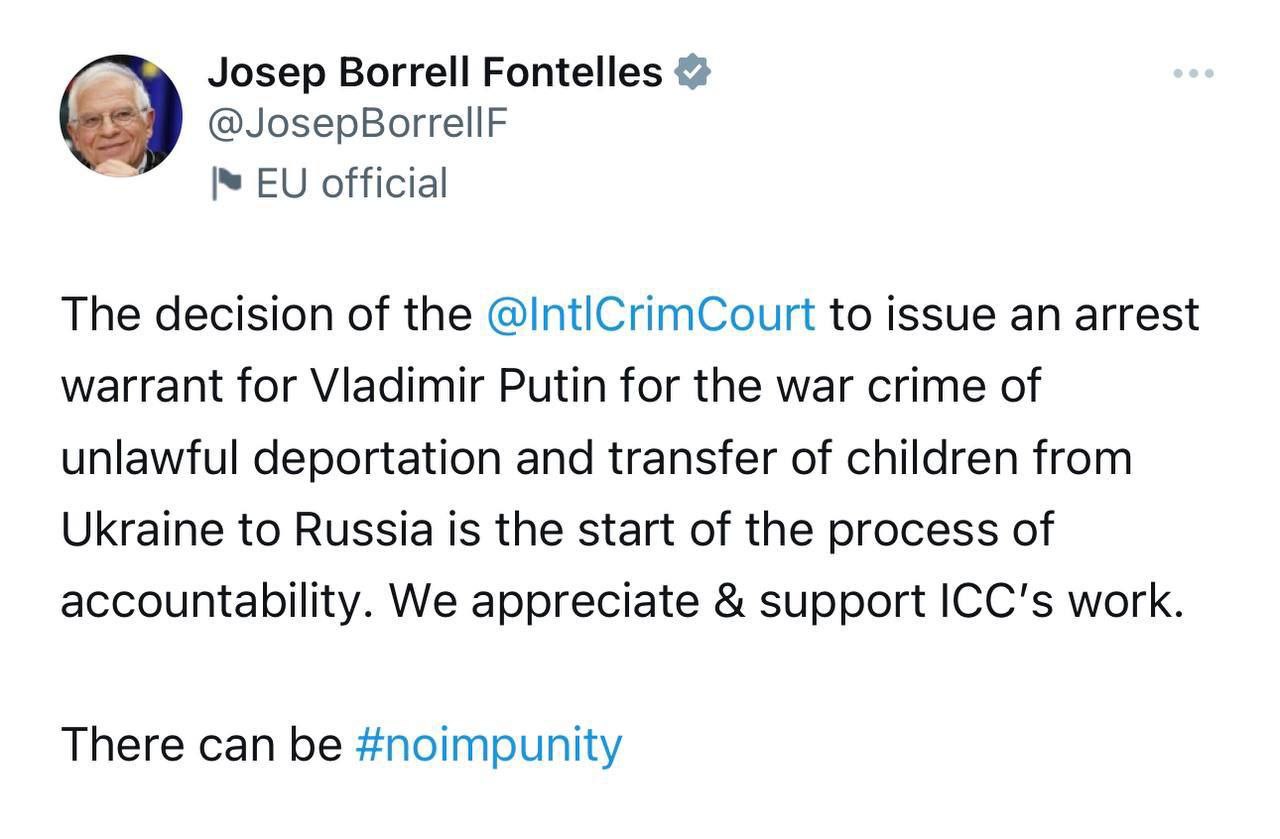Open the @IntlCrimCourt mention link
The height and width of the screenshot is (839, 1280).
click(651, 314)
